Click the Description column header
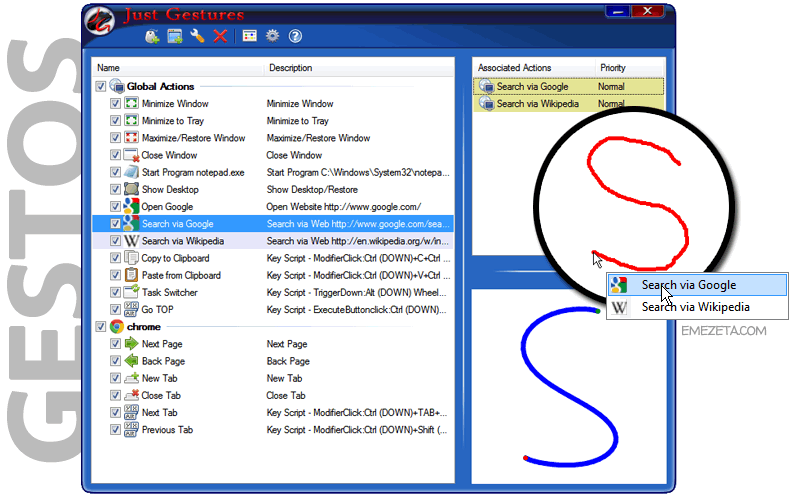This screenshot has height=500, width=800. 359,67
